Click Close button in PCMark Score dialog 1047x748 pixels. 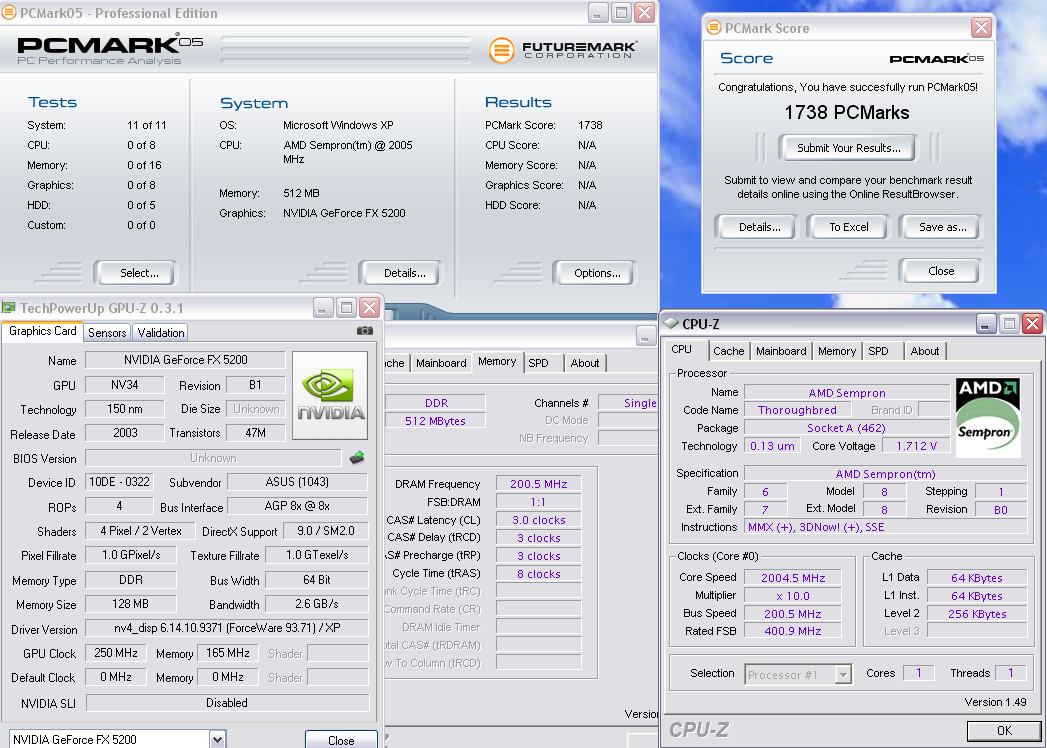(941, 270)
